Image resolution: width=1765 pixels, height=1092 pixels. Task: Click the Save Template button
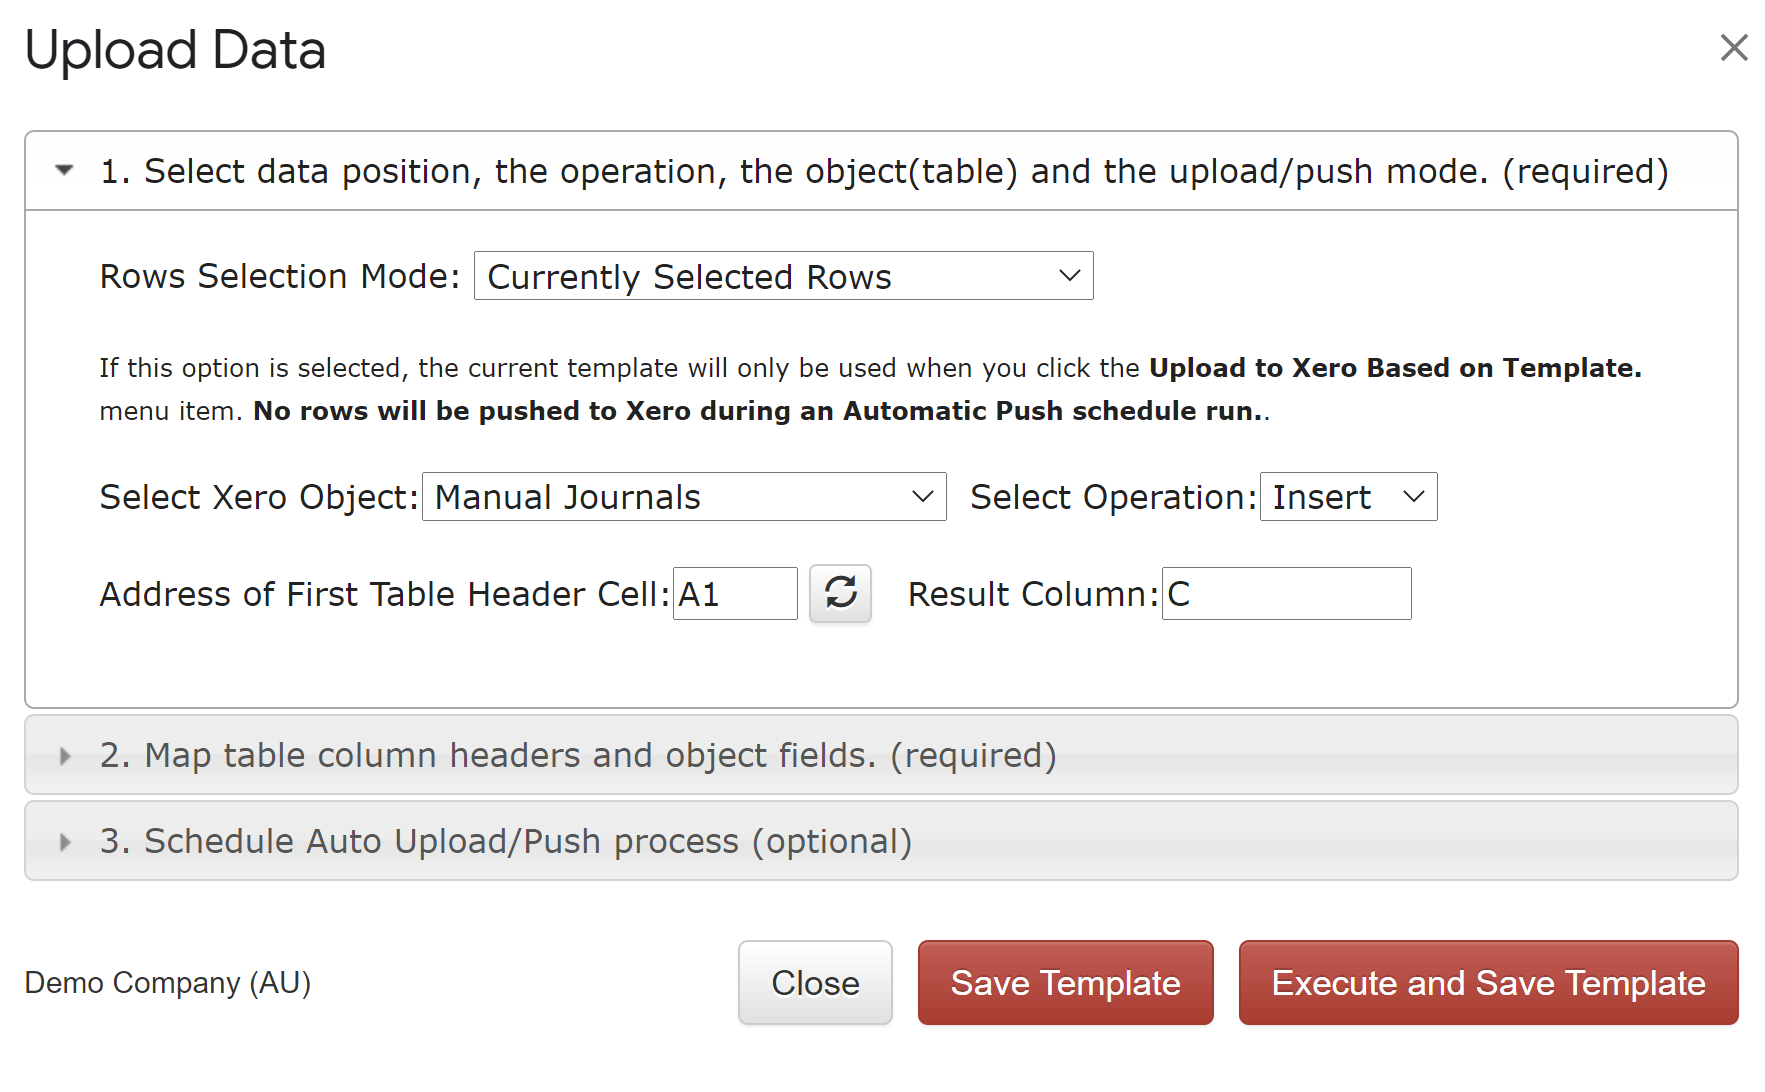click(1065, 983)
